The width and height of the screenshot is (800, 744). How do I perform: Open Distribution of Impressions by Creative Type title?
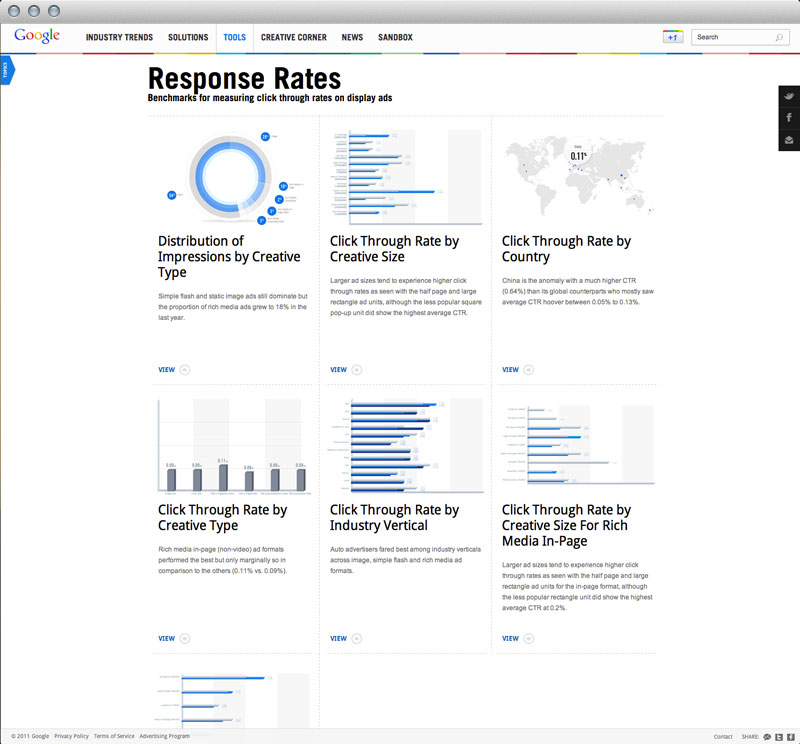click(229, 257)
